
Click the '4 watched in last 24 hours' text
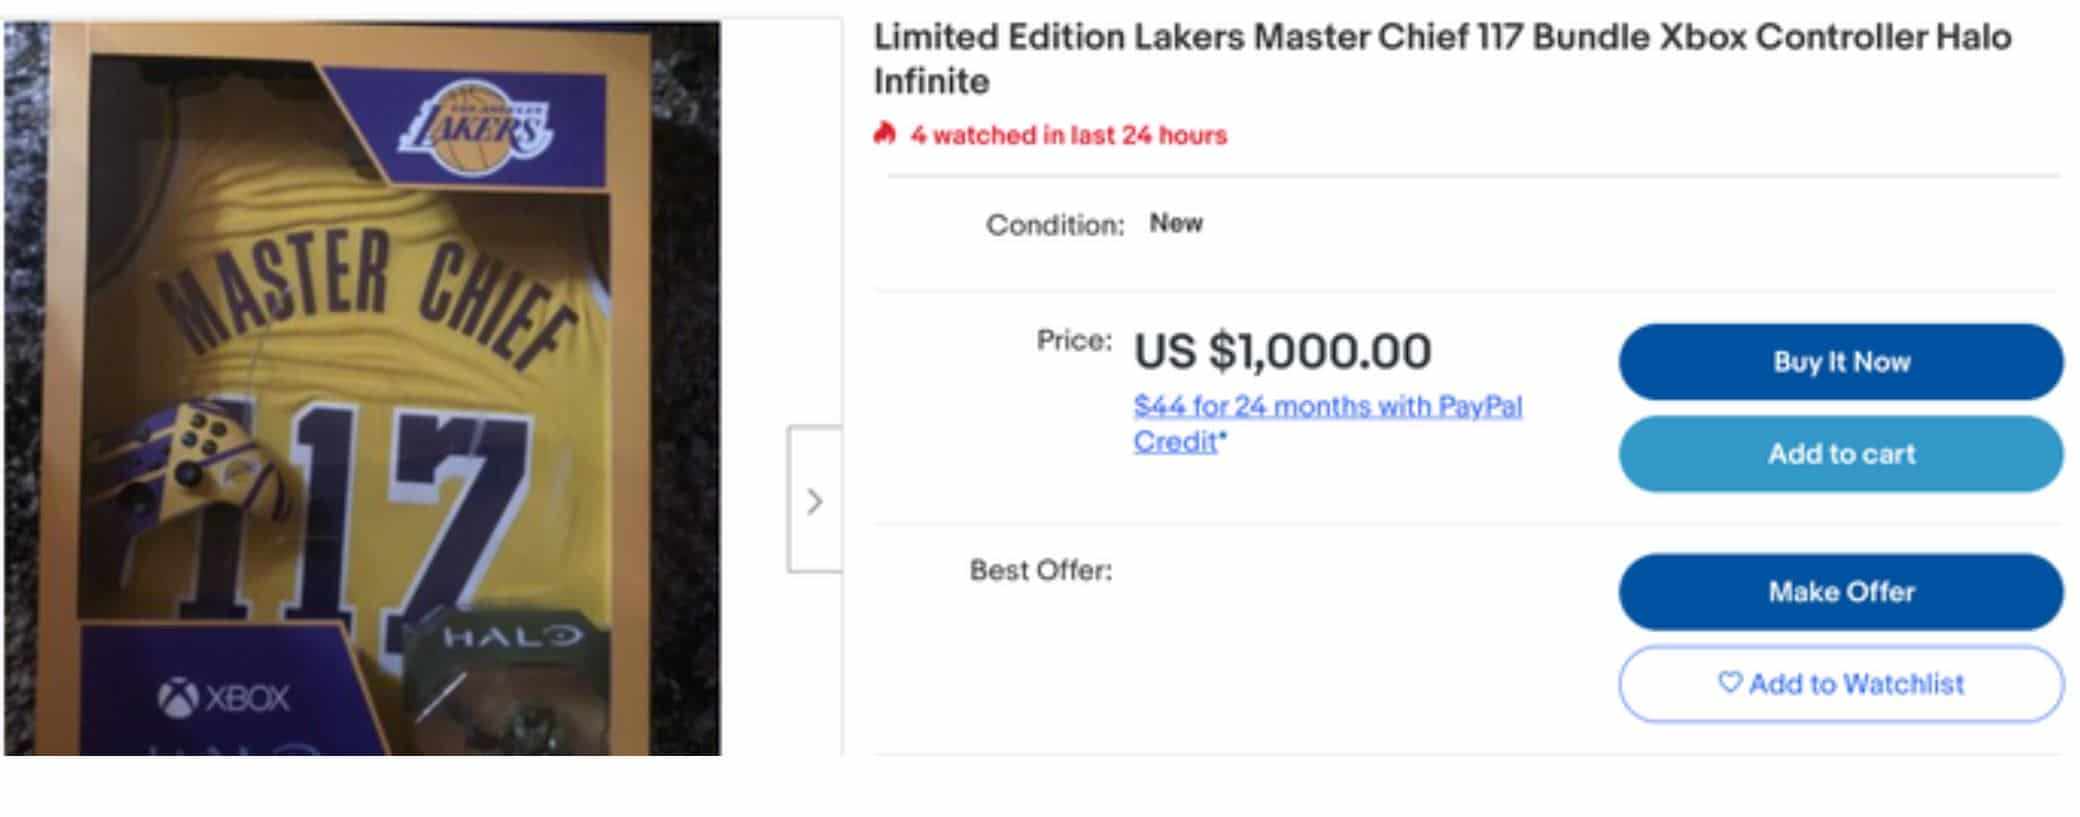pos(1068,135)
